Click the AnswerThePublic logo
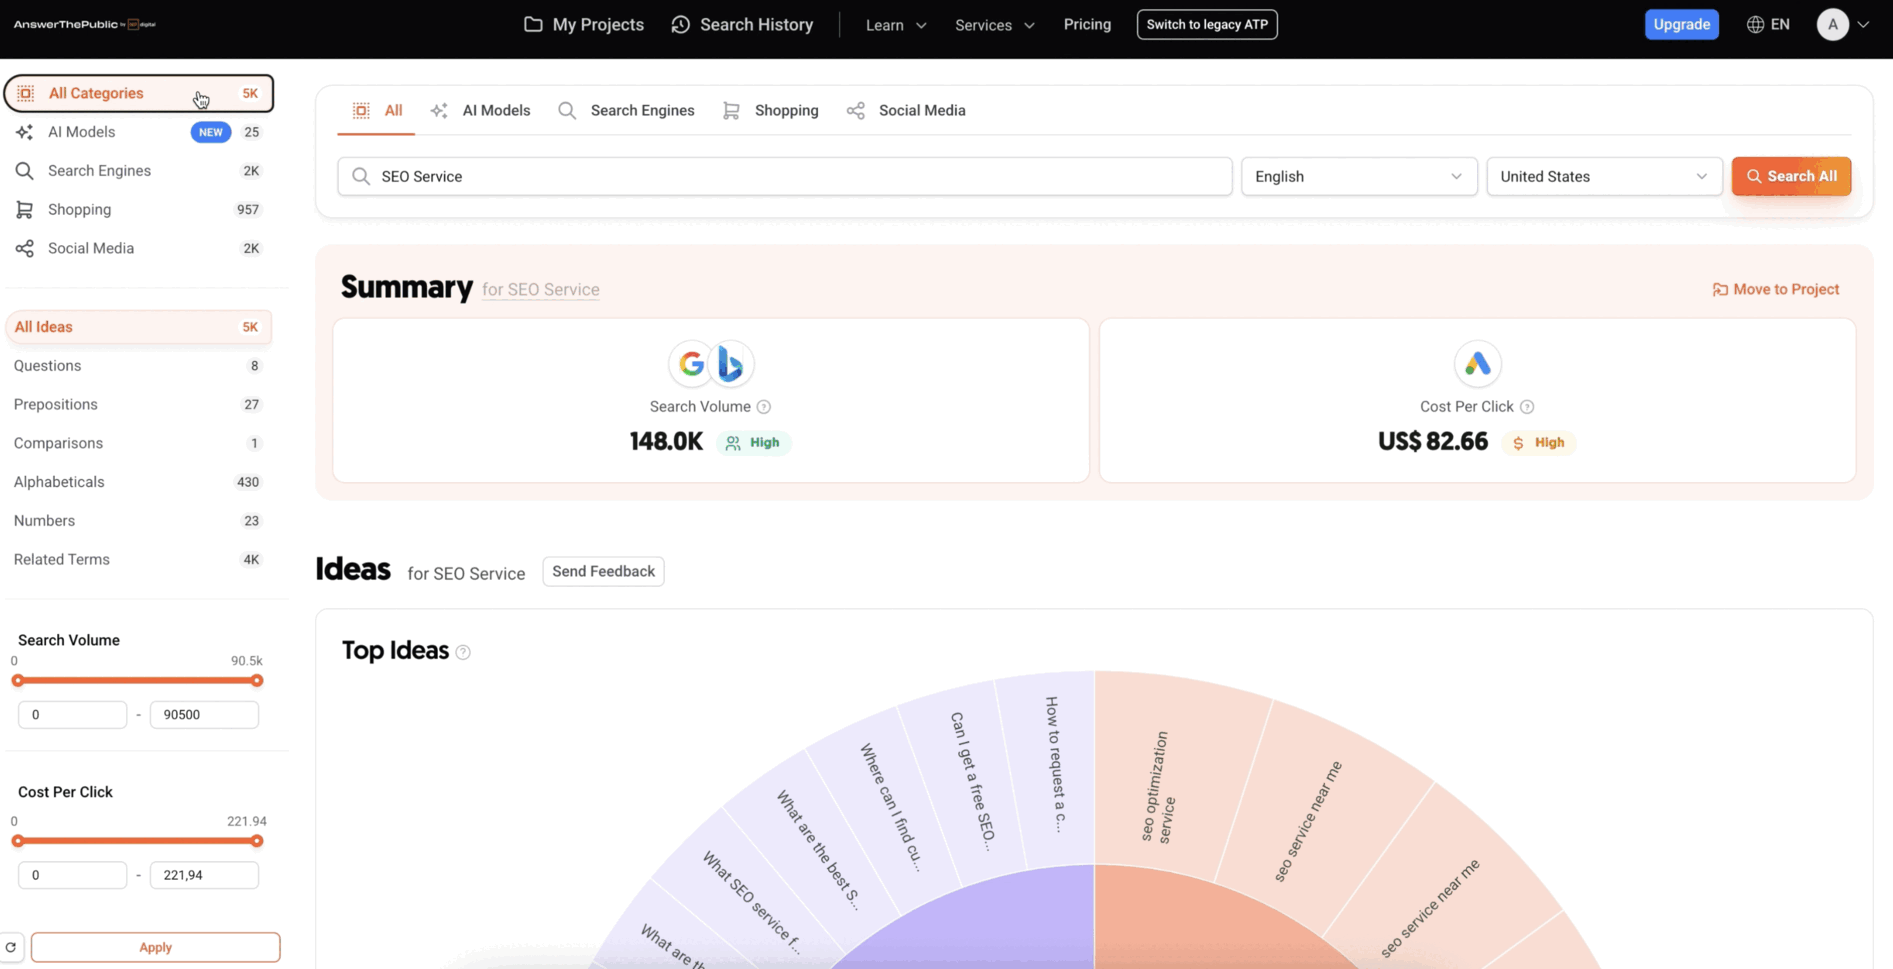Viewport: 1893px width, 969px height. [85, 25]
